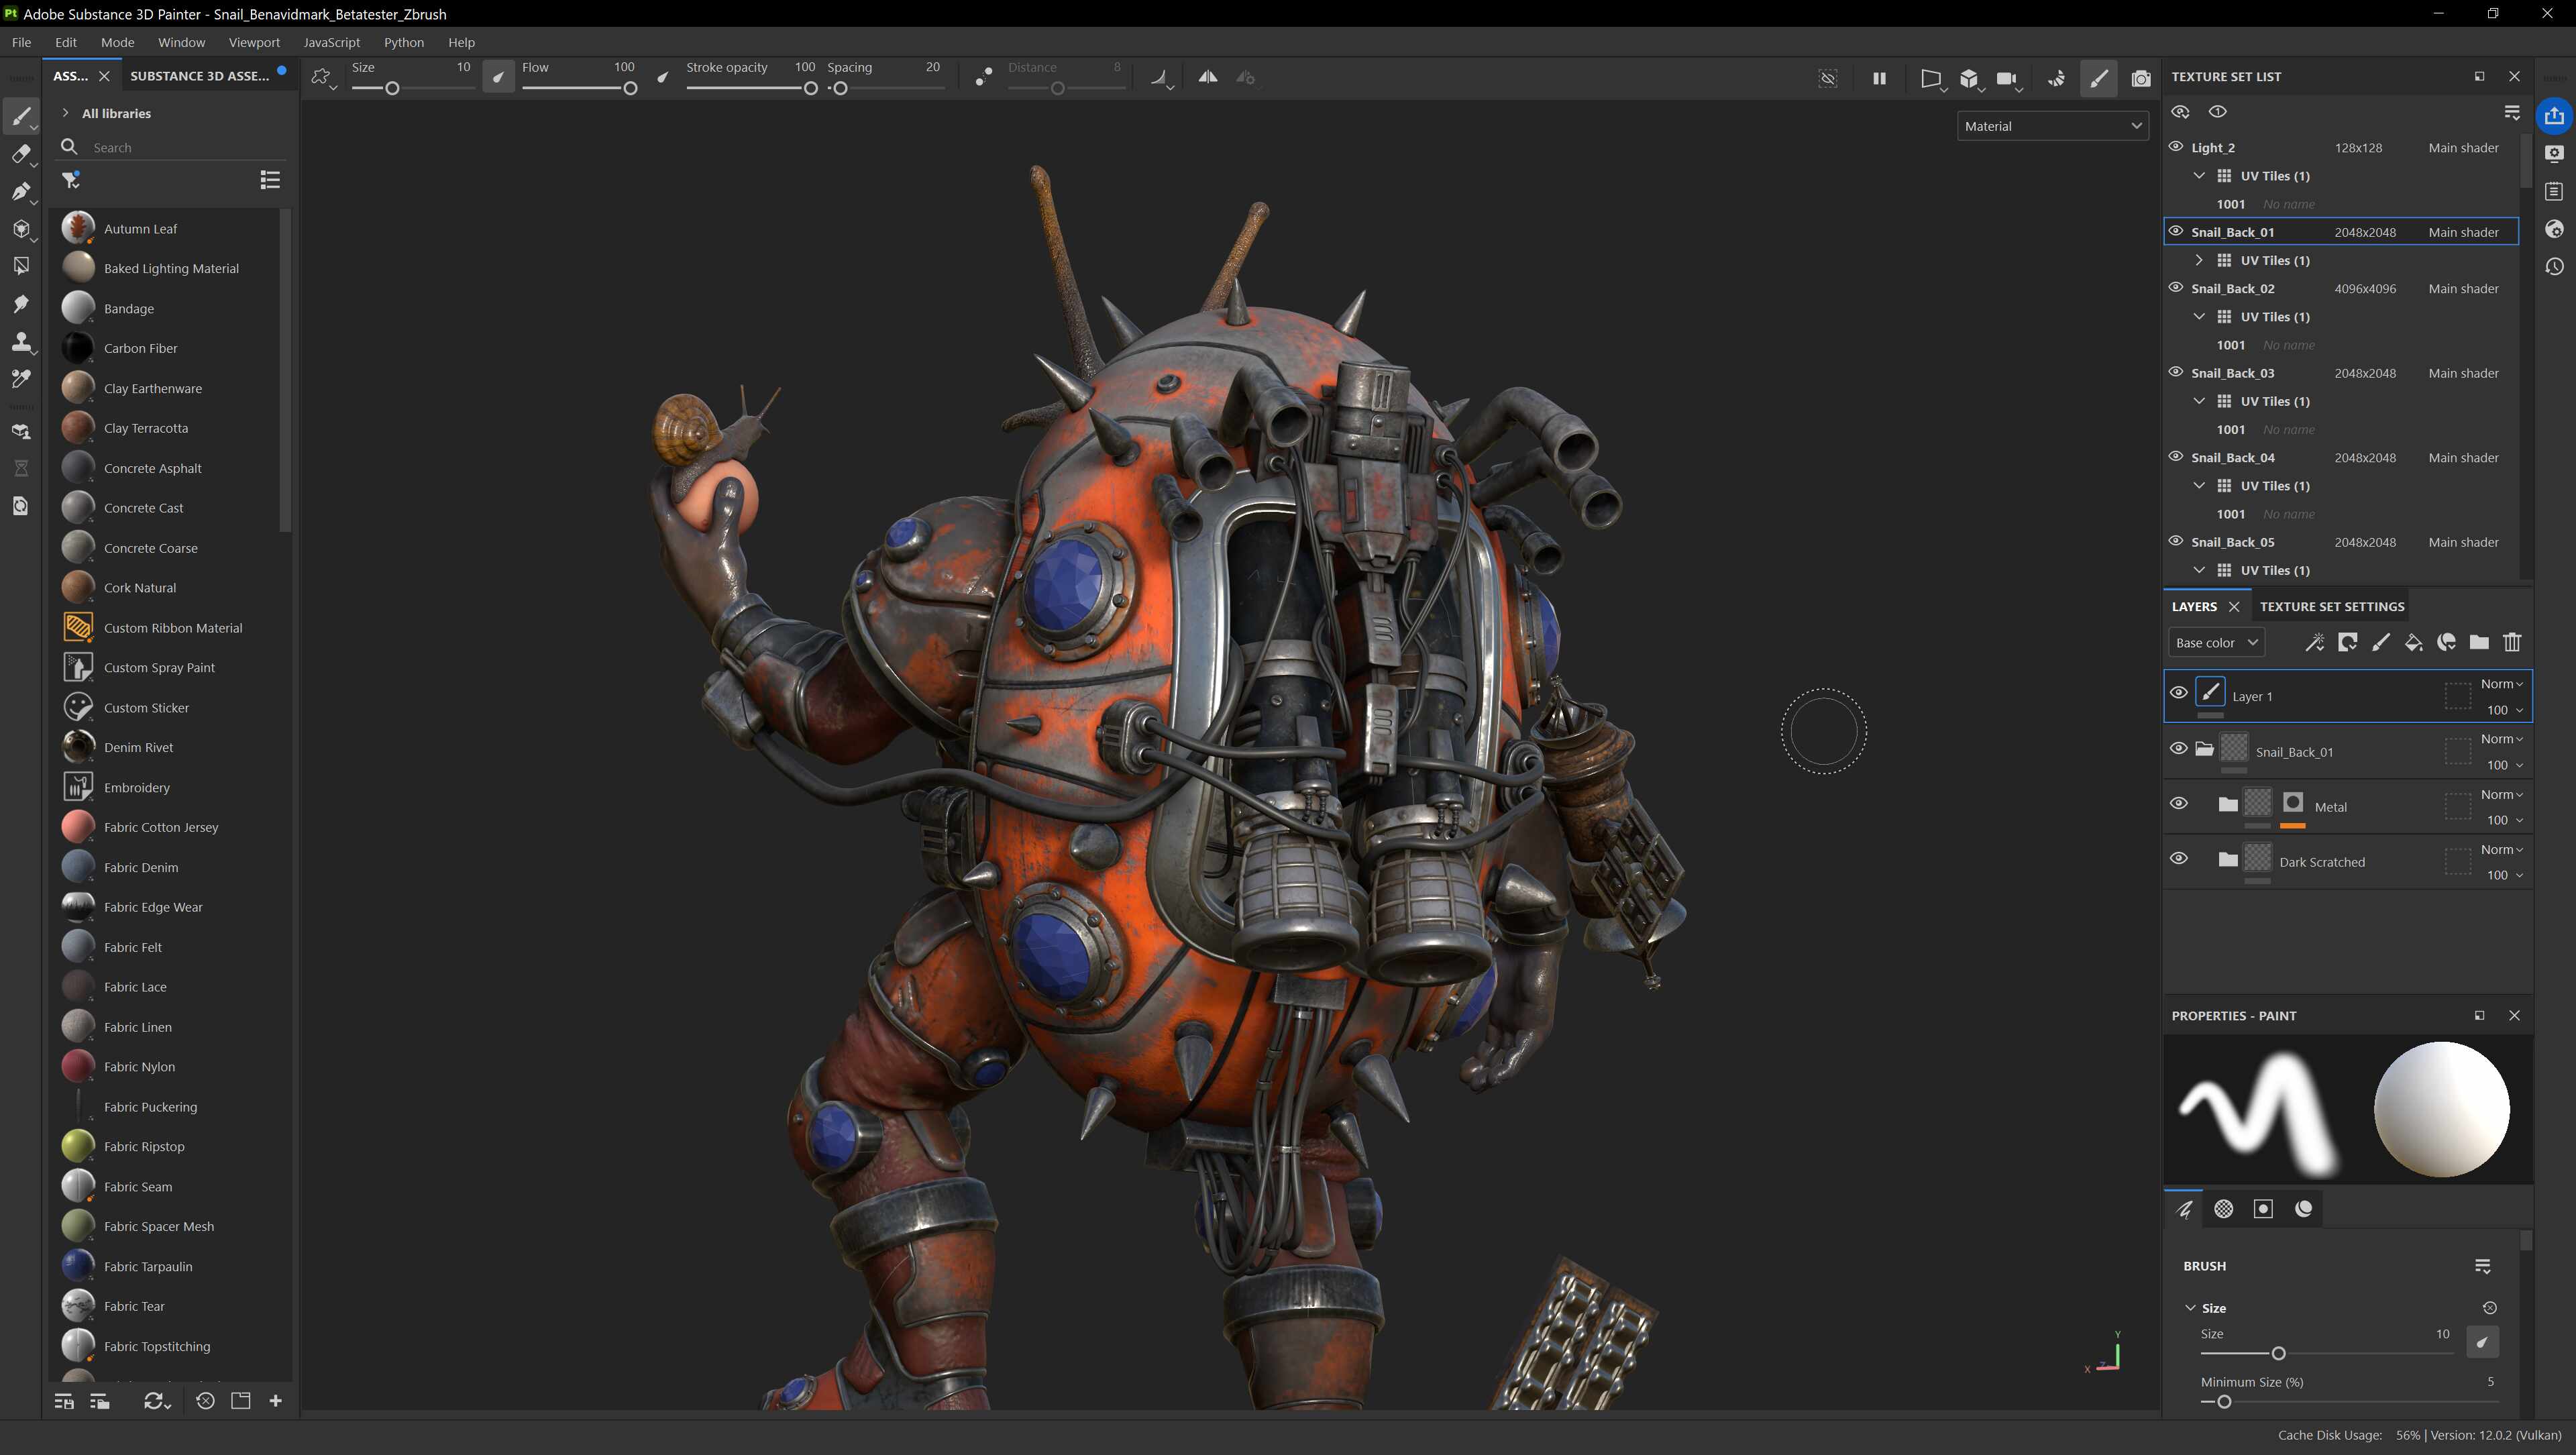Pause engine computations with the pause icon
Screen dimensions: 2576x1455
[1879, 77]
